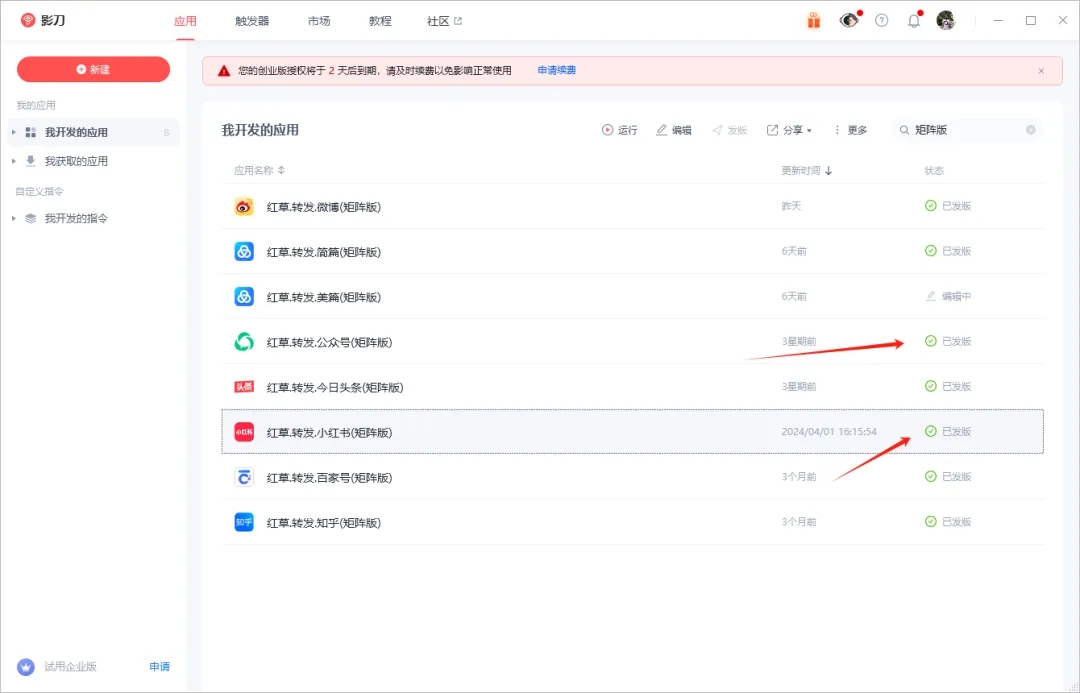Image resolution: width=1080 pixels, height=693 pixels.
Task: Click the eye mascot icon in header
Action: [849, 20]
